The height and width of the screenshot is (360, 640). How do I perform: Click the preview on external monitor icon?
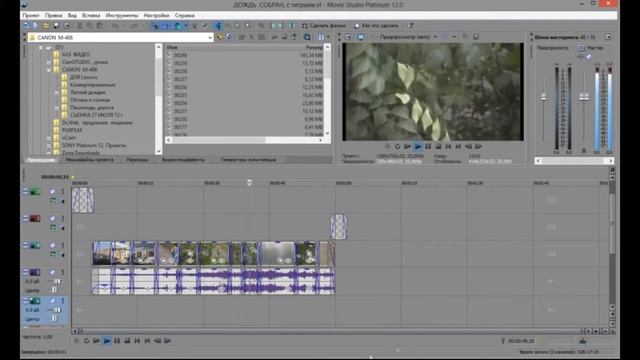[361, 37]
